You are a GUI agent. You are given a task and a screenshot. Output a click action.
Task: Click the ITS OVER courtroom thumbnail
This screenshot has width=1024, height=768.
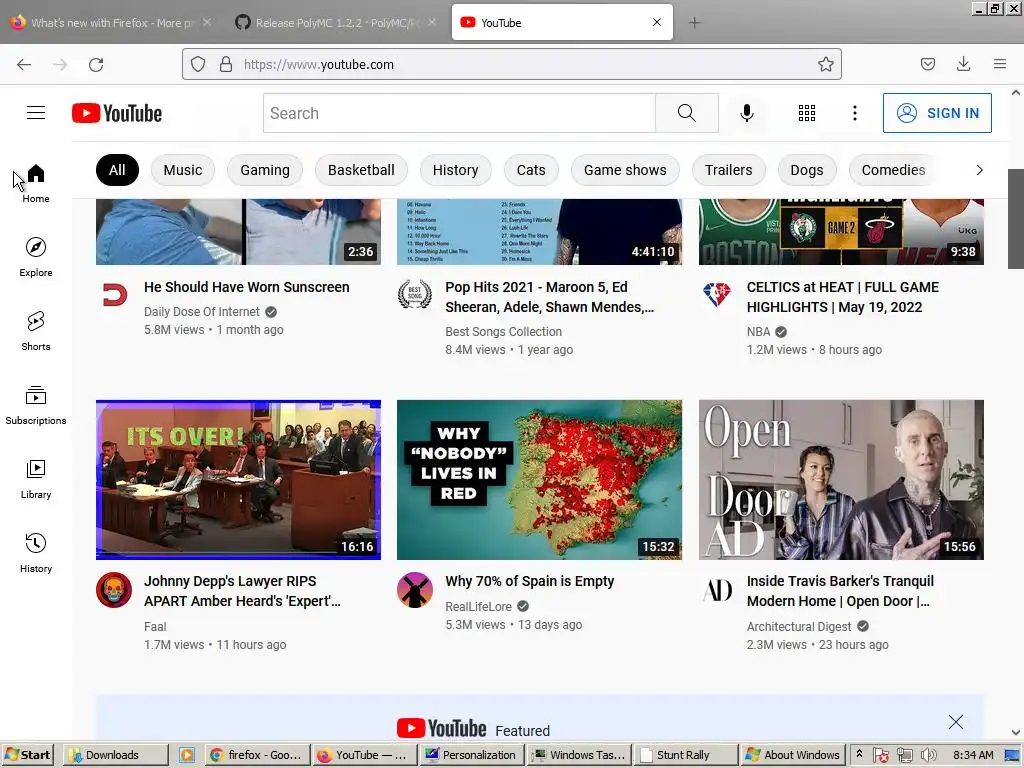tap(238, 480)
